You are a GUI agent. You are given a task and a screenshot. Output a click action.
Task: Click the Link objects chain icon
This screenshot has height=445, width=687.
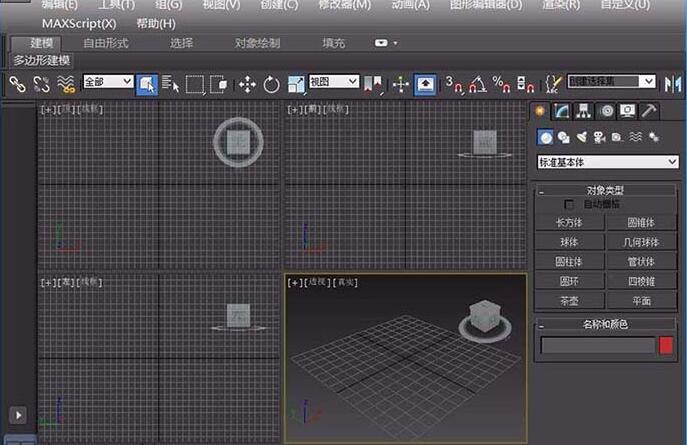[17, 84]
